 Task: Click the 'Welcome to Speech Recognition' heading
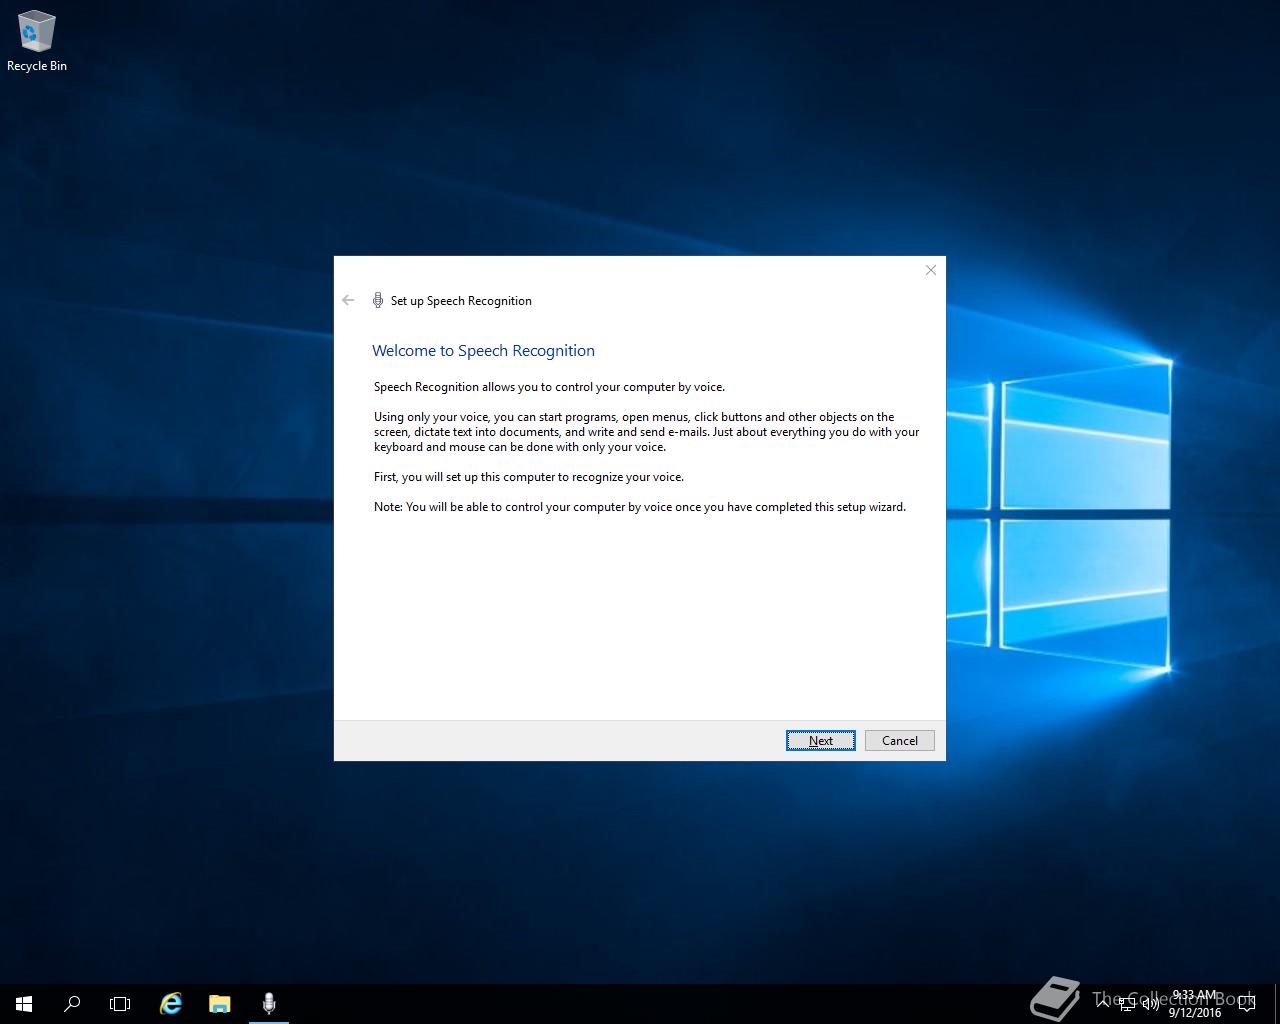click(483, 351)
